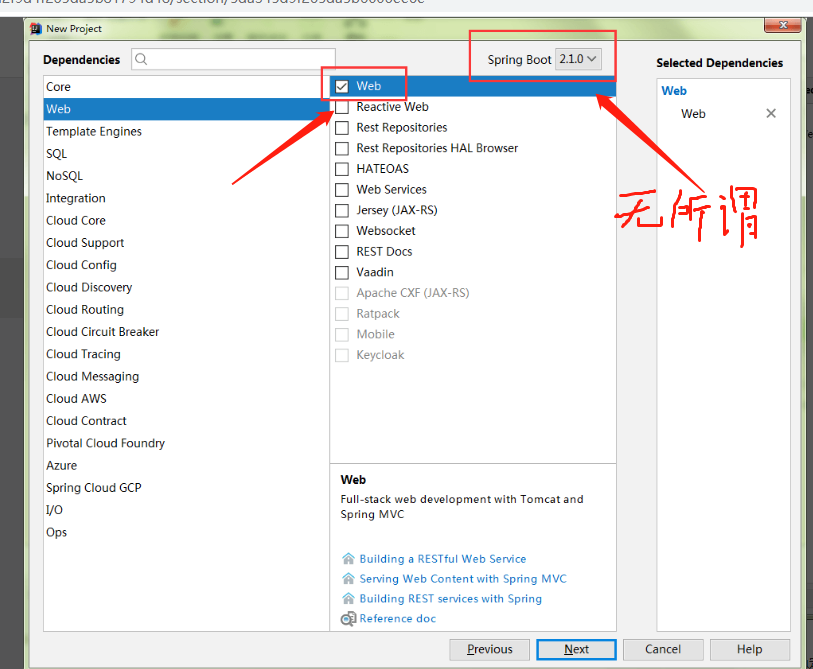Click the Web item under Selected Dependencies
This screenshot has height=669, width=813.
click(693, 114)
